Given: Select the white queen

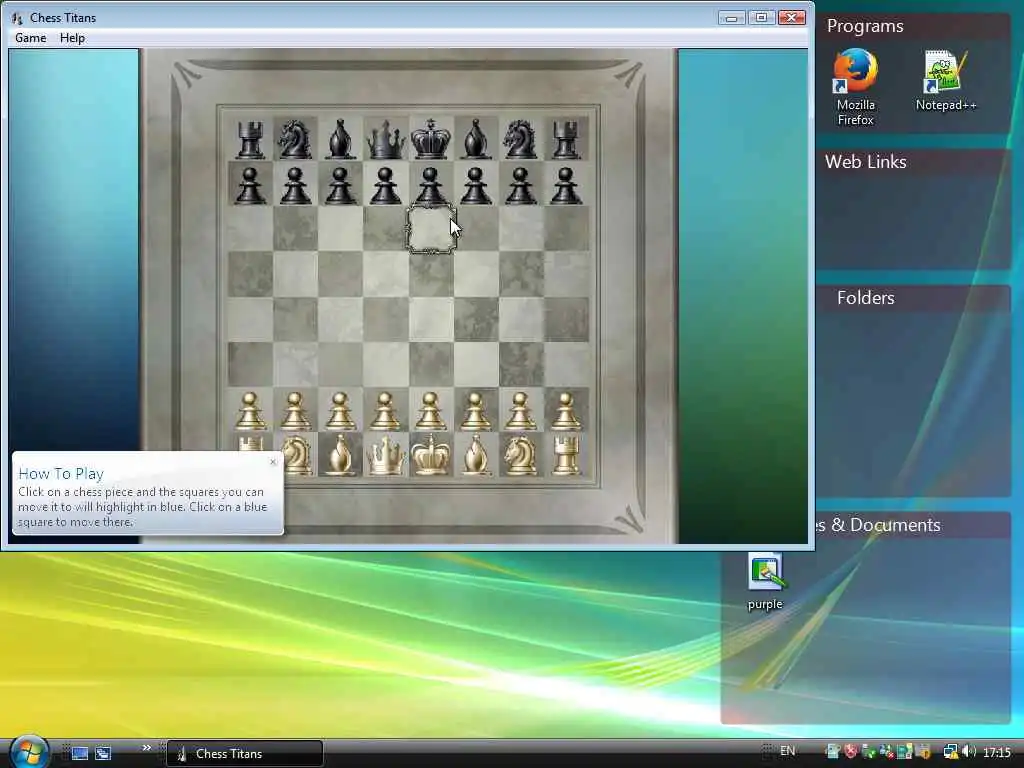Looking at the screenshot, I should point(385,455).
